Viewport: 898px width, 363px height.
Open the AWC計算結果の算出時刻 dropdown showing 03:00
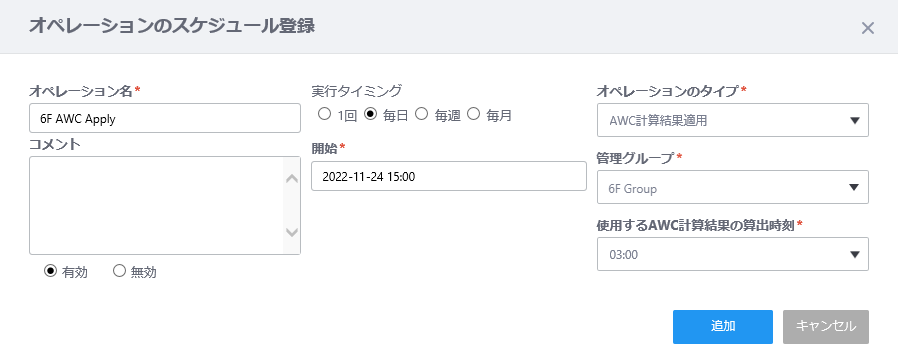click(x=732, y=254)
